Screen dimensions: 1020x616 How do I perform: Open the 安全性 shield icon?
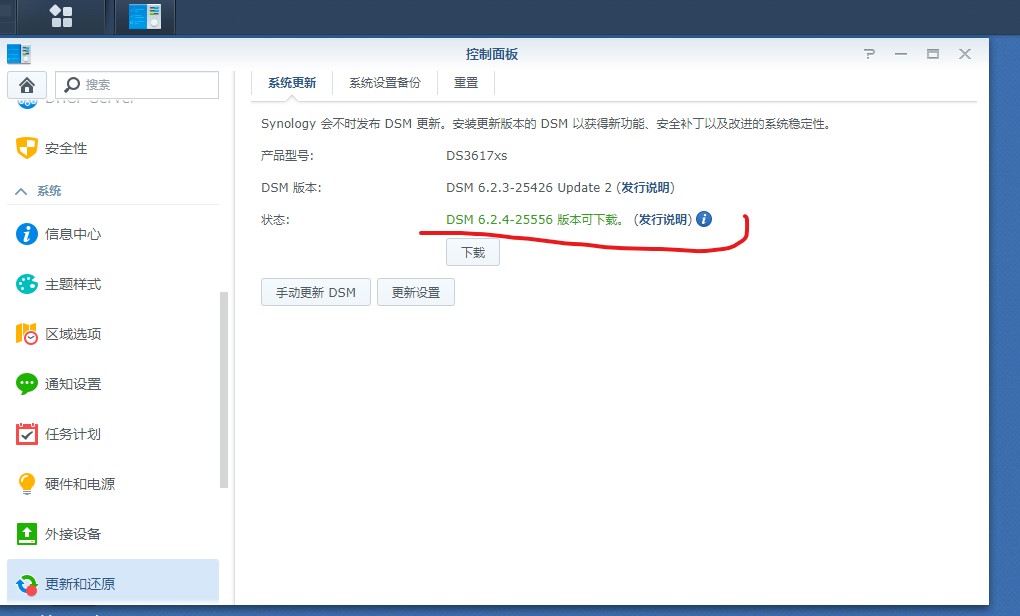pos(27,148)
